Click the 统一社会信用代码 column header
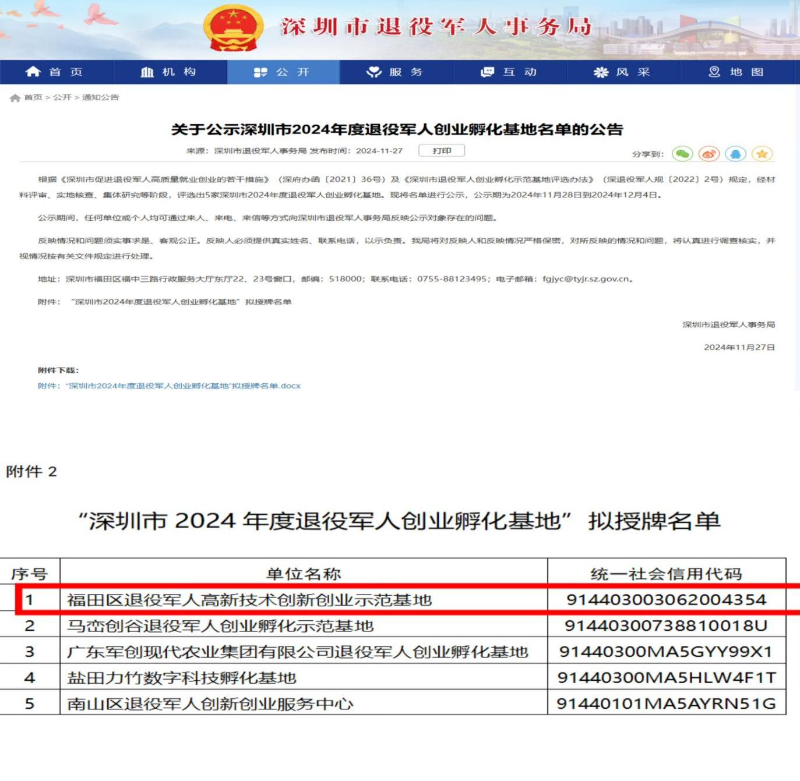Screen dimensions: 800x781 pos(666,574)
